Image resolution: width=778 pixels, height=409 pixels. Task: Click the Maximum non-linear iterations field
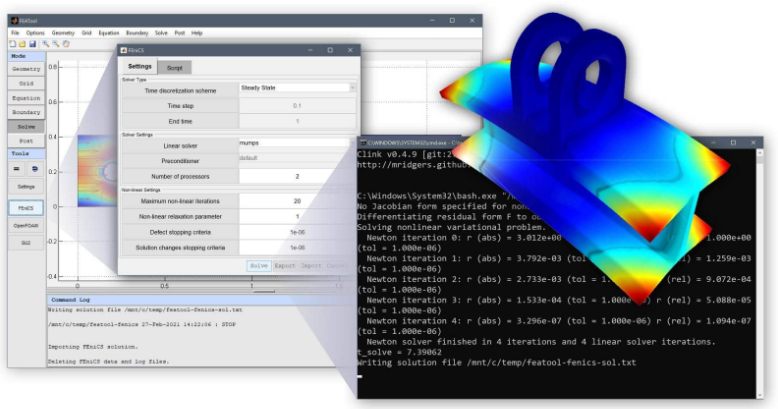click(296, 201)
